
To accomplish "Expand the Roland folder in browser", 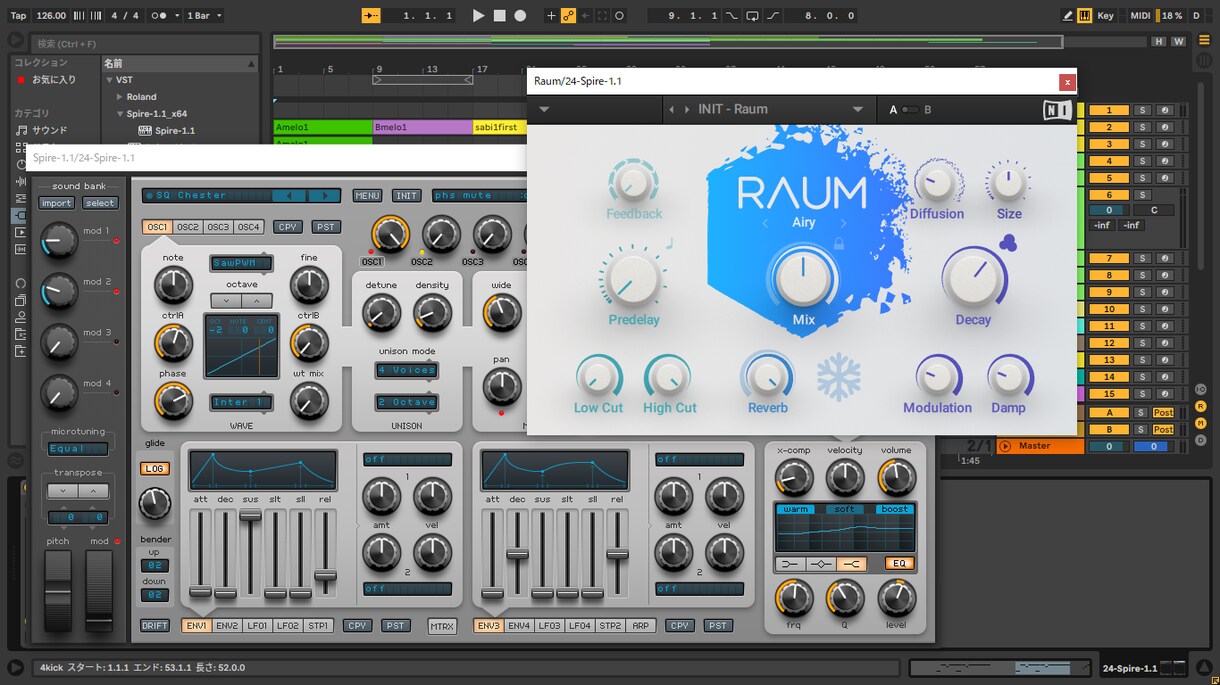I will (120, 97).
